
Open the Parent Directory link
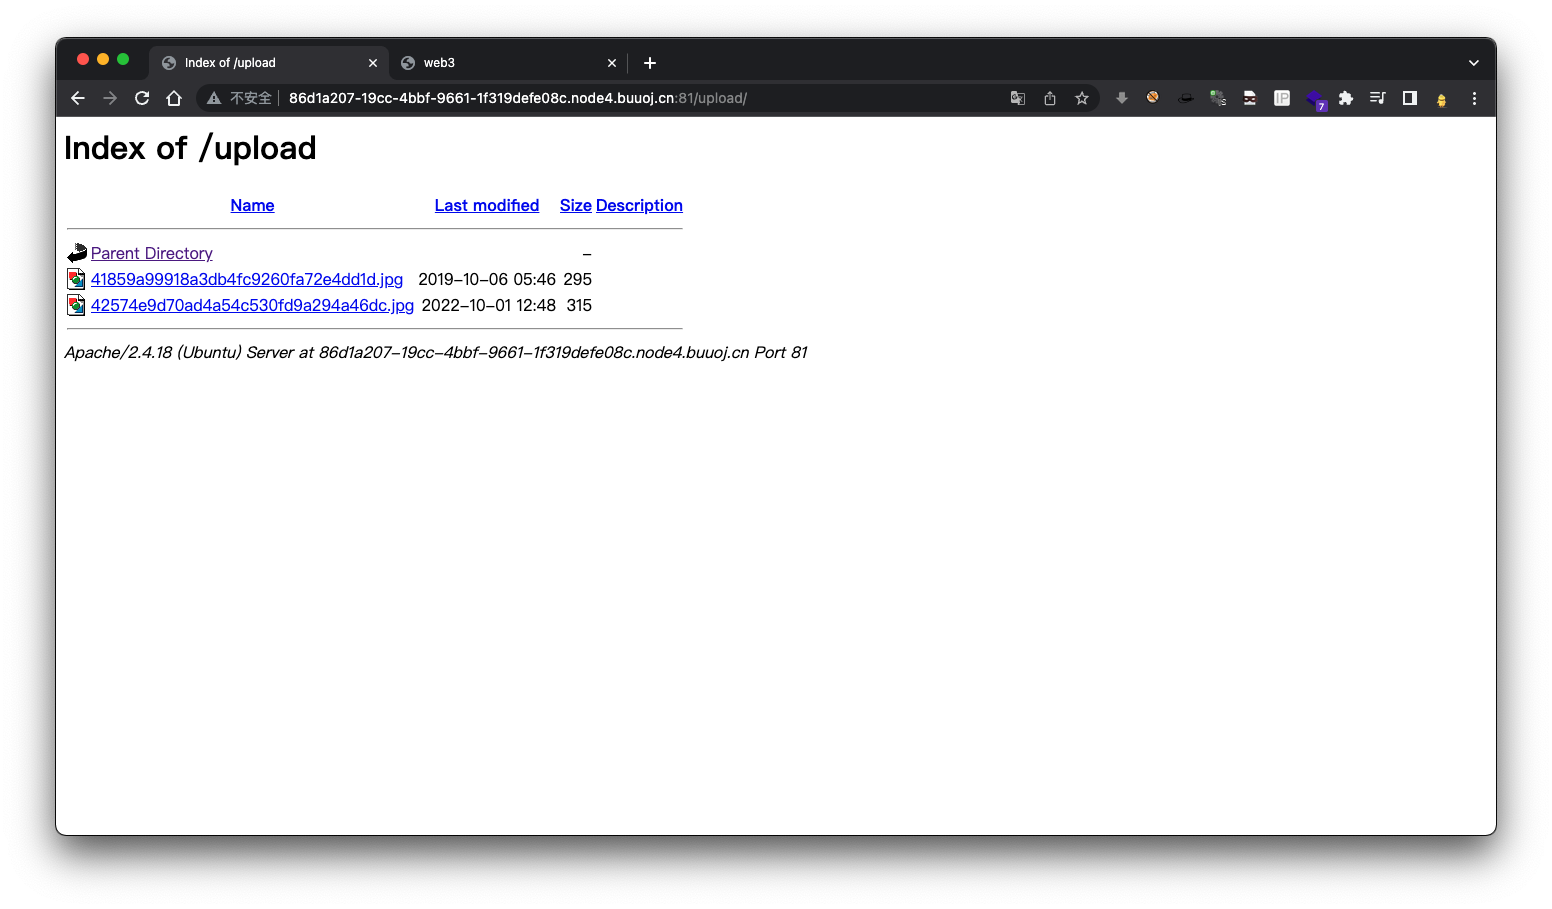152,253
